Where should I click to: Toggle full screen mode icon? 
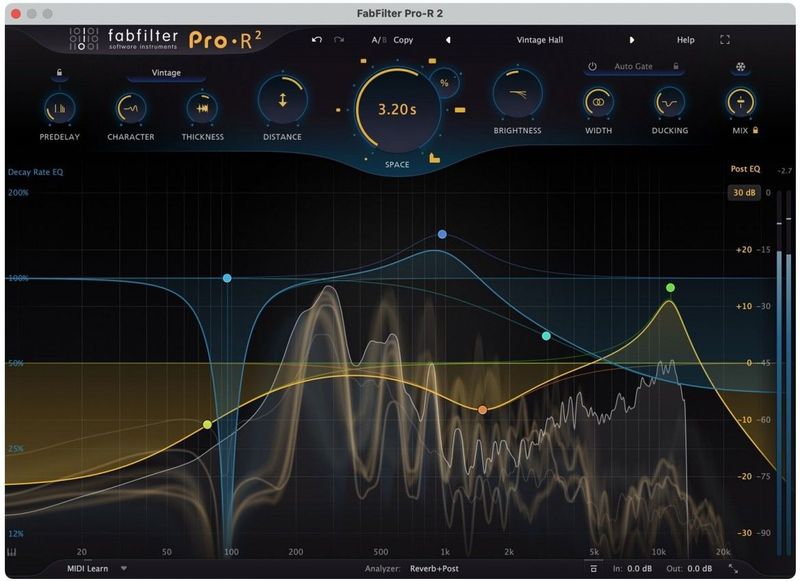[x=724, y=40]
